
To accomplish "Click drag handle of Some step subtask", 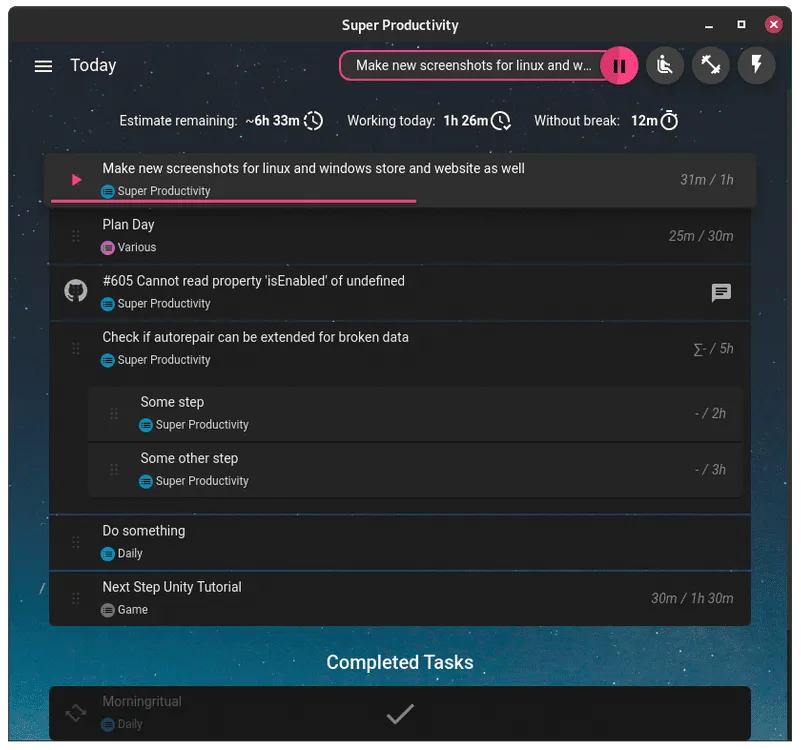I will (x=114, y=413).
